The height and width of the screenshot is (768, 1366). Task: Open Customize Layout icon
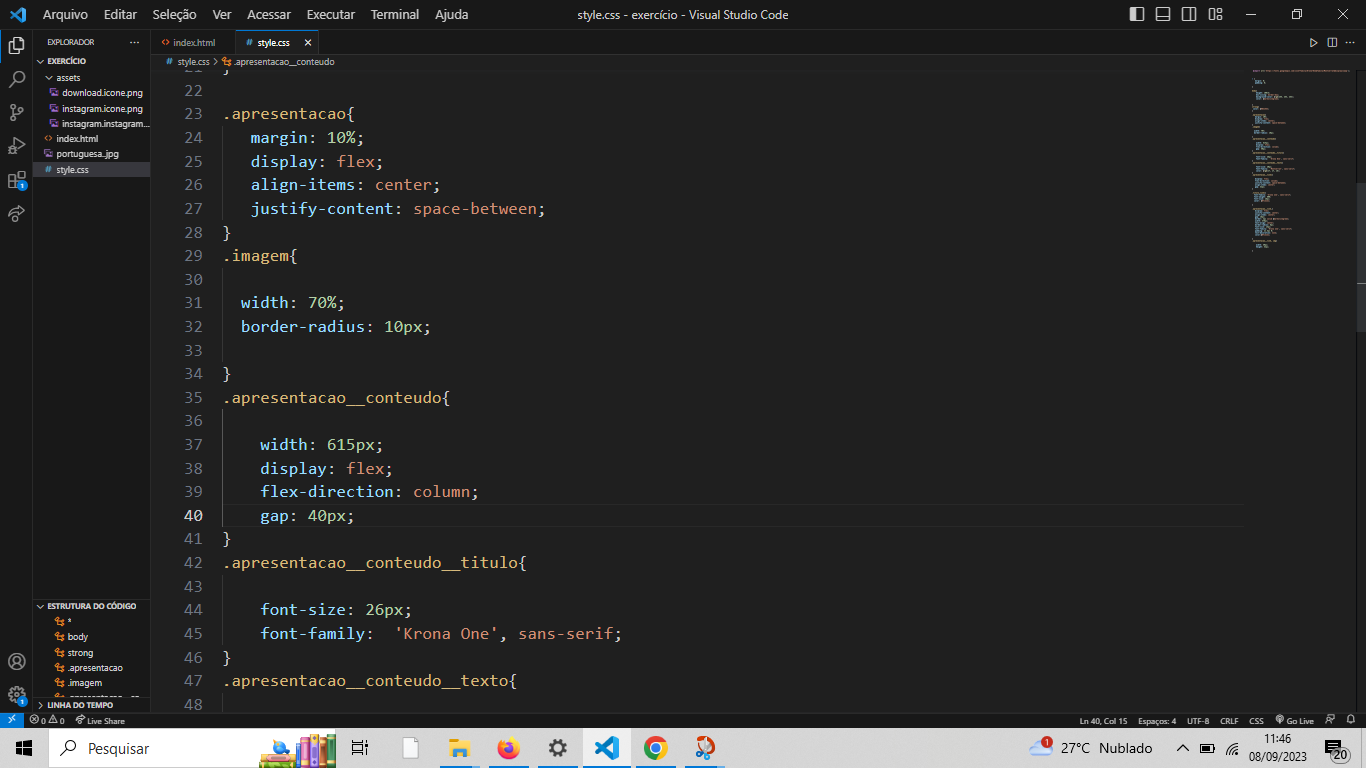1215,14
